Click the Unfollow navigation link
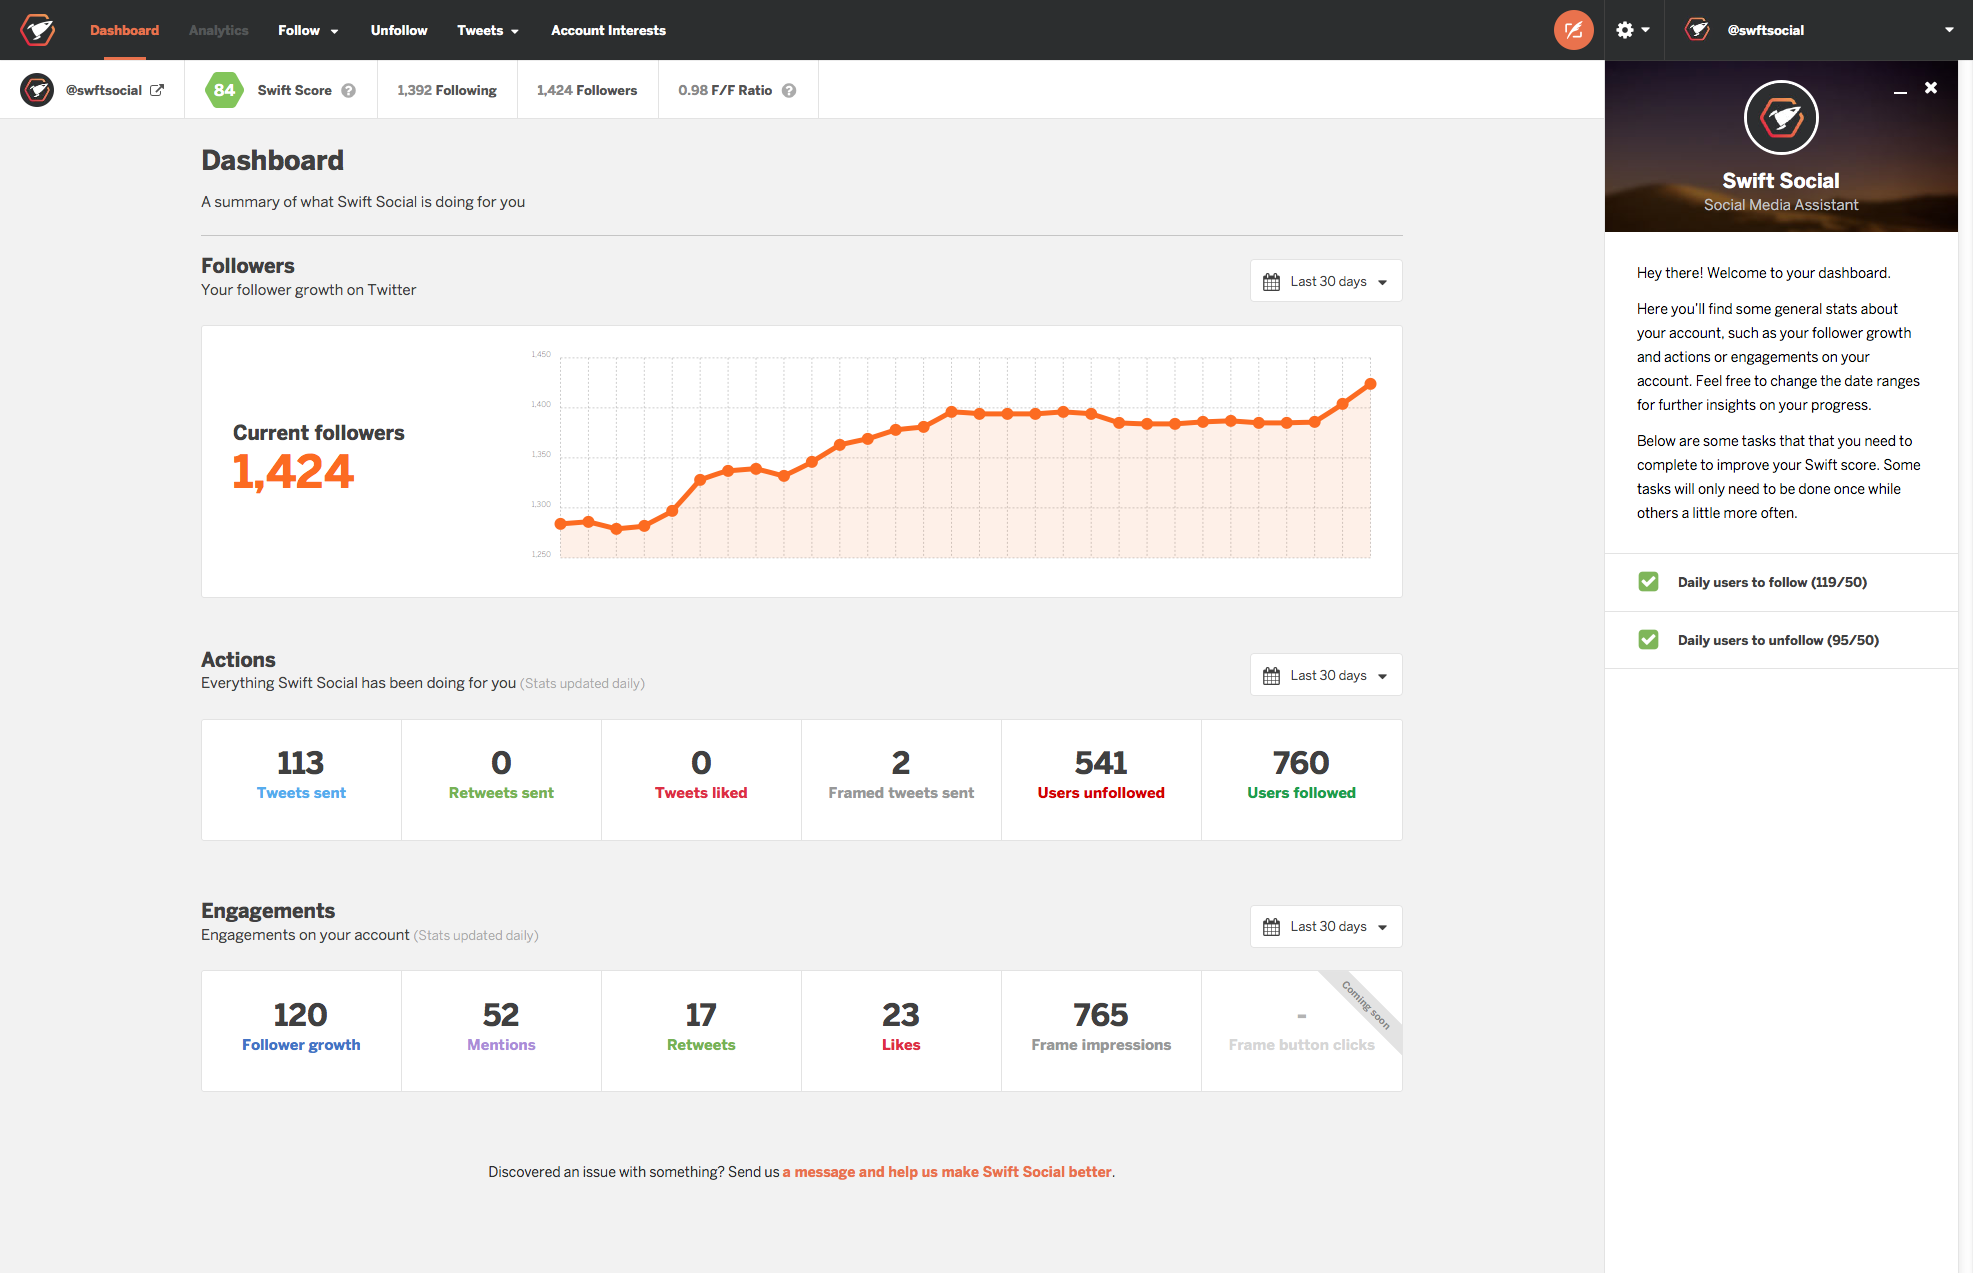Viewport: 1973px width, 1273px height. pyautogui.click(x=398, y=30)
